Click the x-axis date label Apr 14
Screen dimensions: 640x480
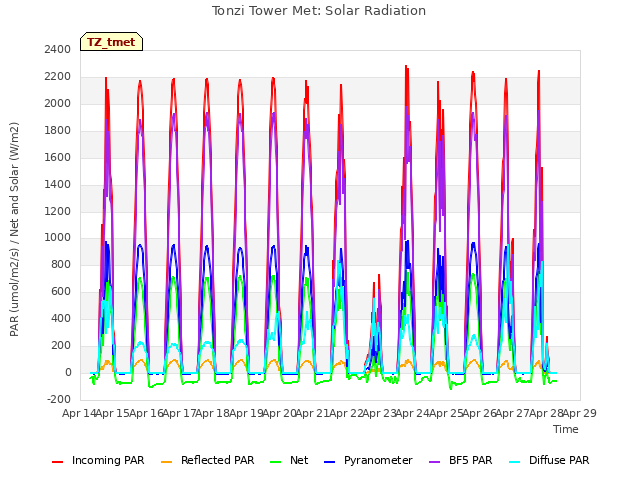coord(79,413)
